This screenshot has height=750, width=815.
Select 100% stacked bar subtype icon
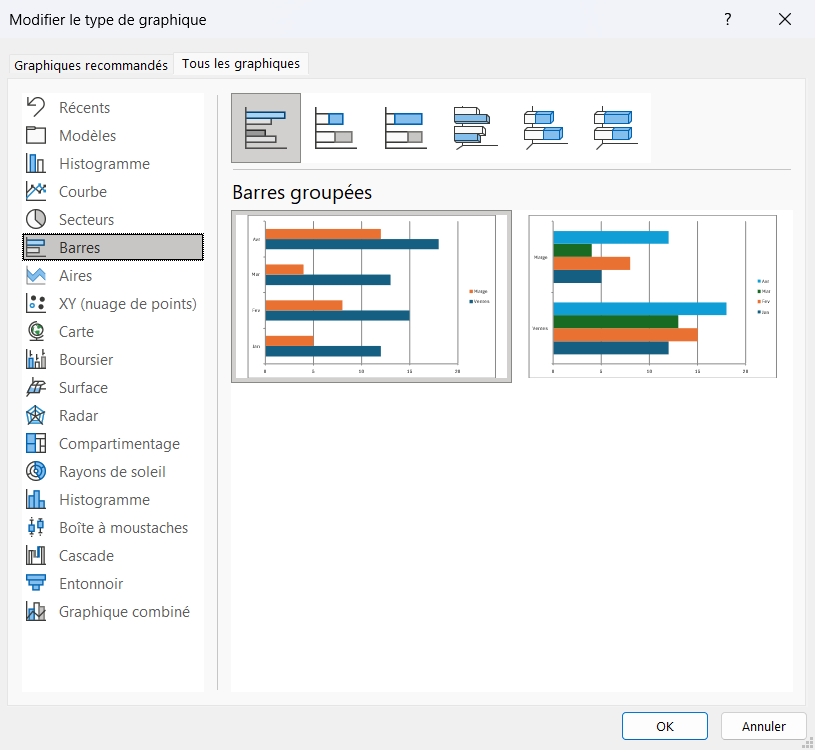click(405, 128)
